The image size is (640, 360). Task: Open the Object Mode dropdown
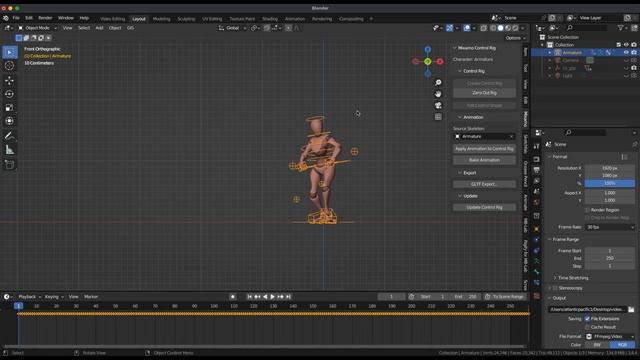[37, 28]
